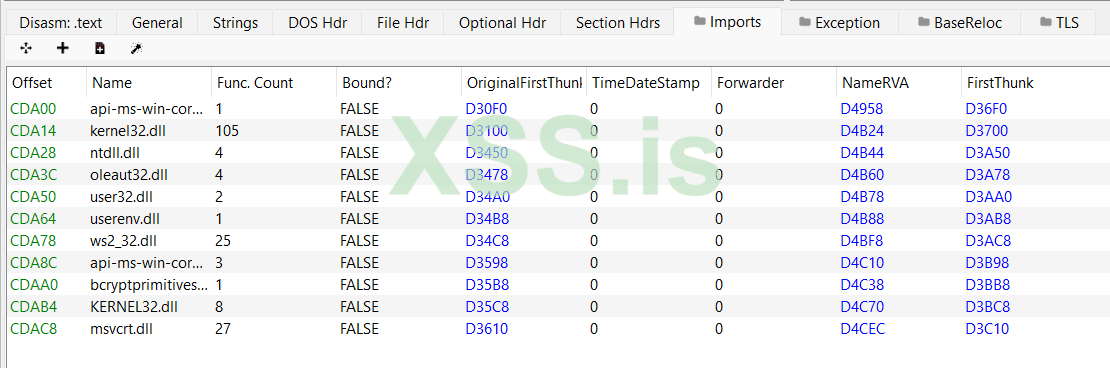Click FirstThunk value D3BC8
This screenshot has height=368, width=1110.
coord(988,307)
